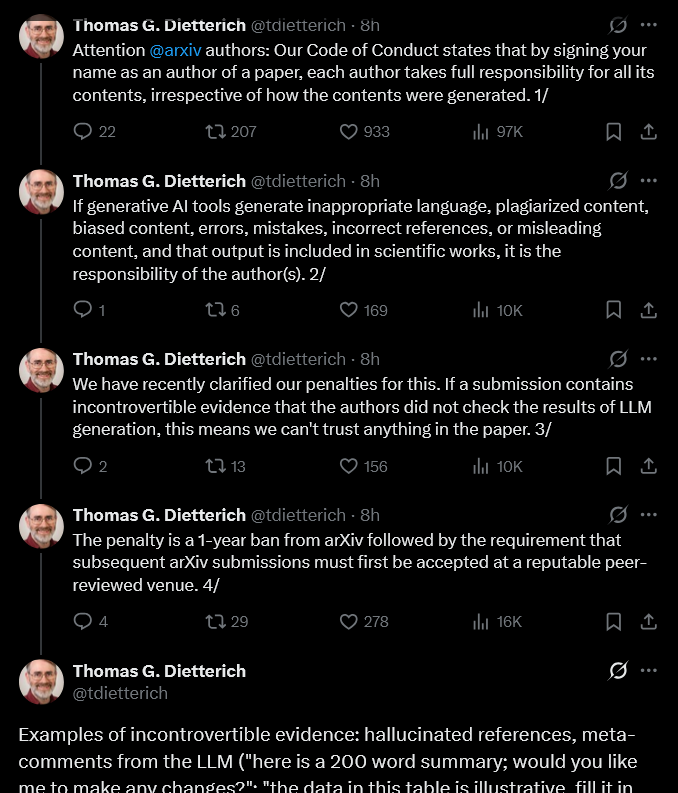Open Thomas G. Dietterich avatar on last tweet
This screenshot has height=793, width=678.
(41, 681)
